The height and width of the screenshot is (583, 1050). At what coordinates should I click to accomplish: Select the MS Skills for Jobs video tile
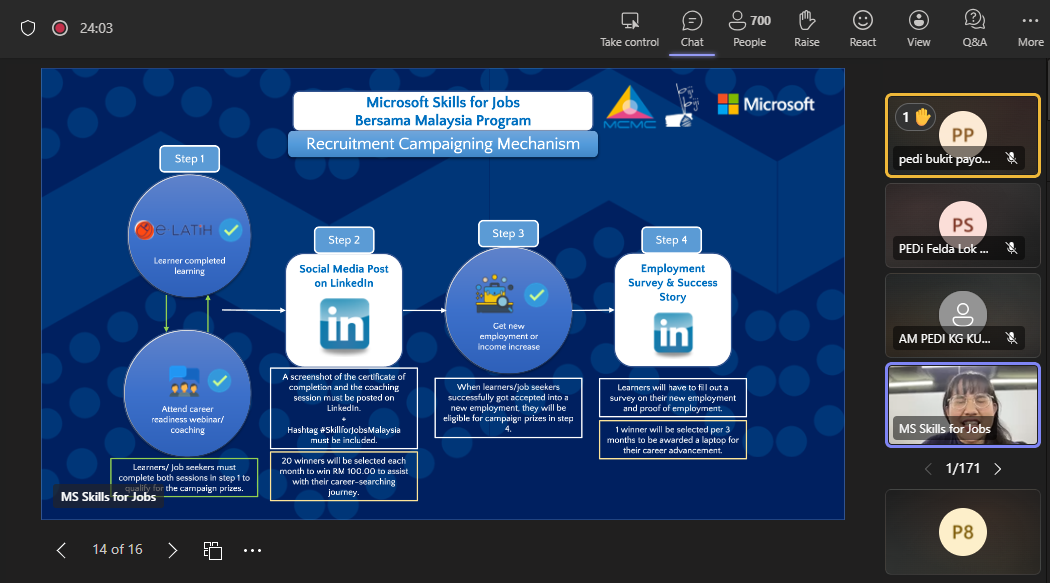point(963,404)
